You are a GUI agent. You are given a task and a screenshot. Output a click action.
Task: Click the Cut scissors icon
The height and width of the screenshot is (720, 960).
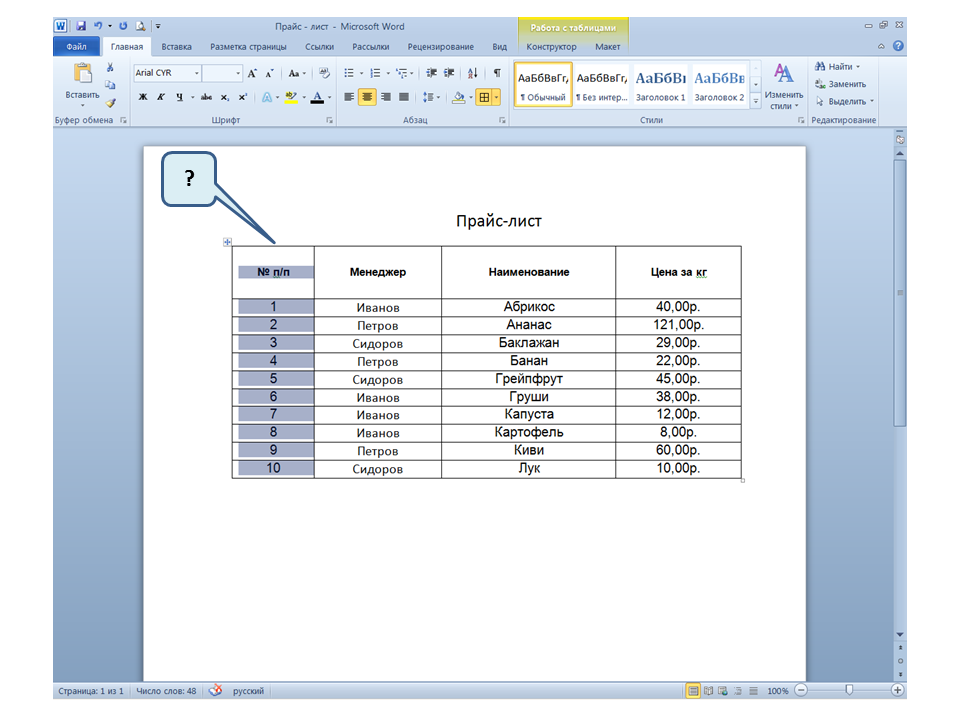(x=110, y=68)
